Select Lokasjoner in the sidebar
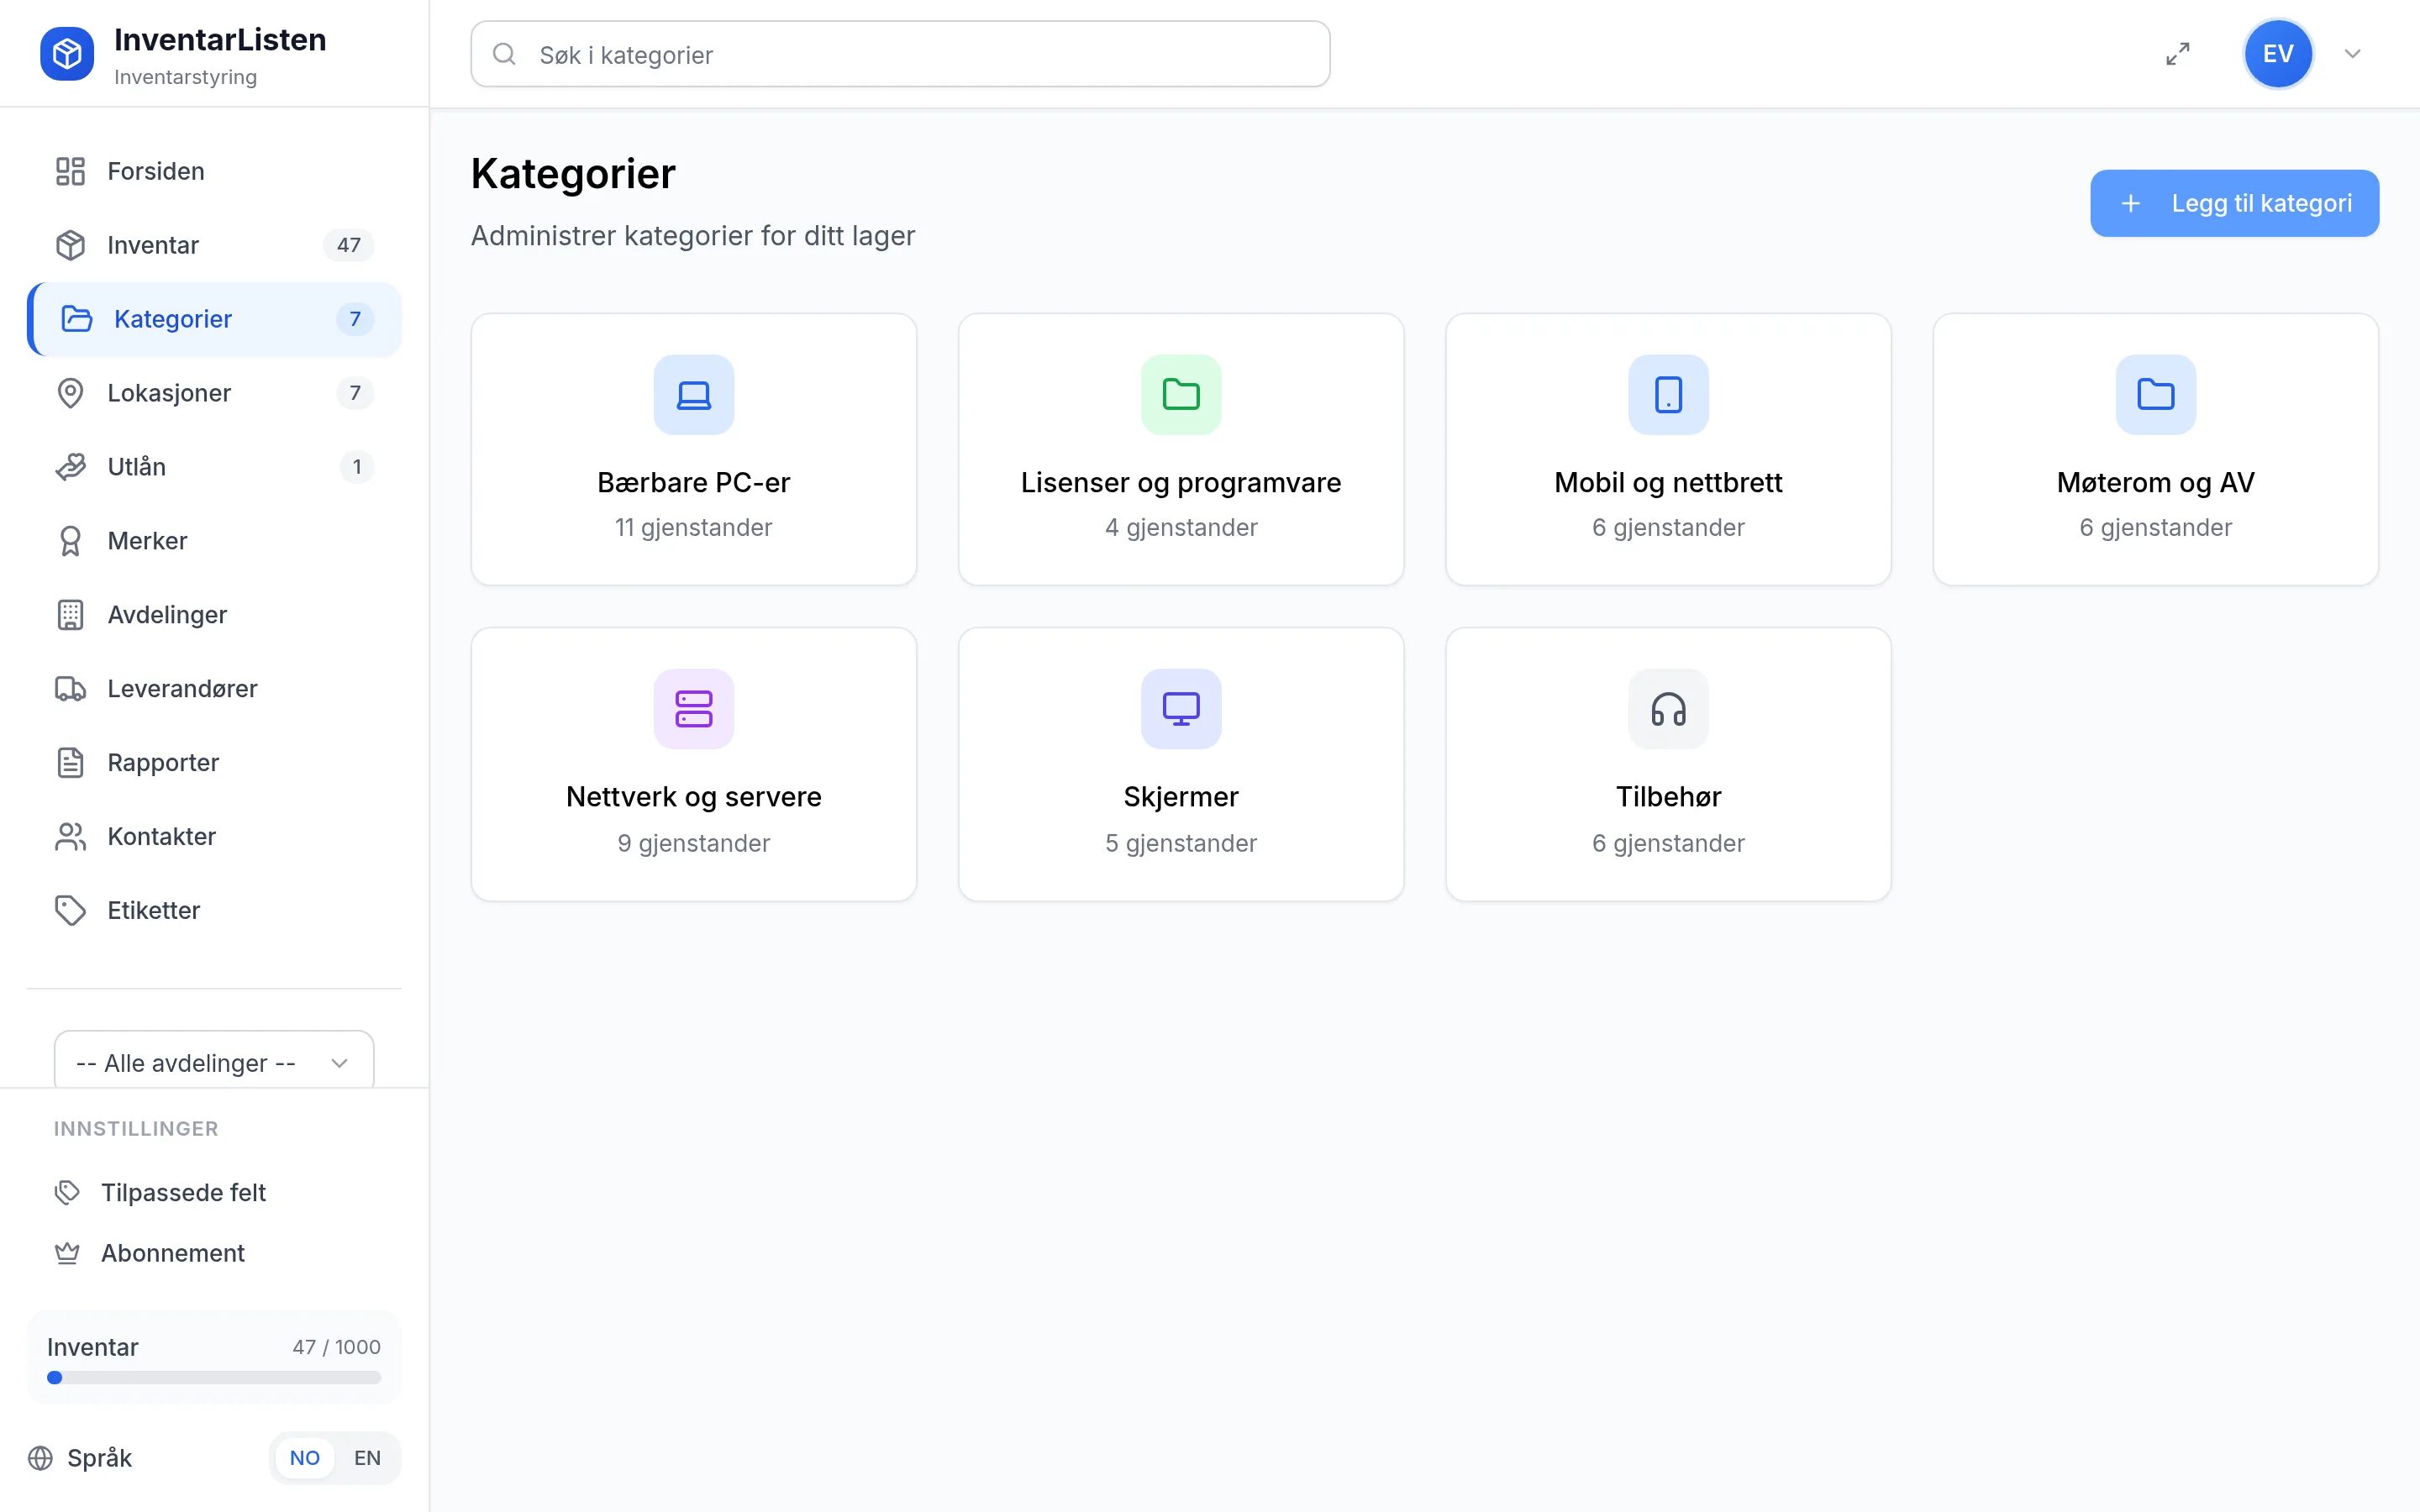Image resolution: width=2420 pixels, height=1512 pixels. click(214, 393)
